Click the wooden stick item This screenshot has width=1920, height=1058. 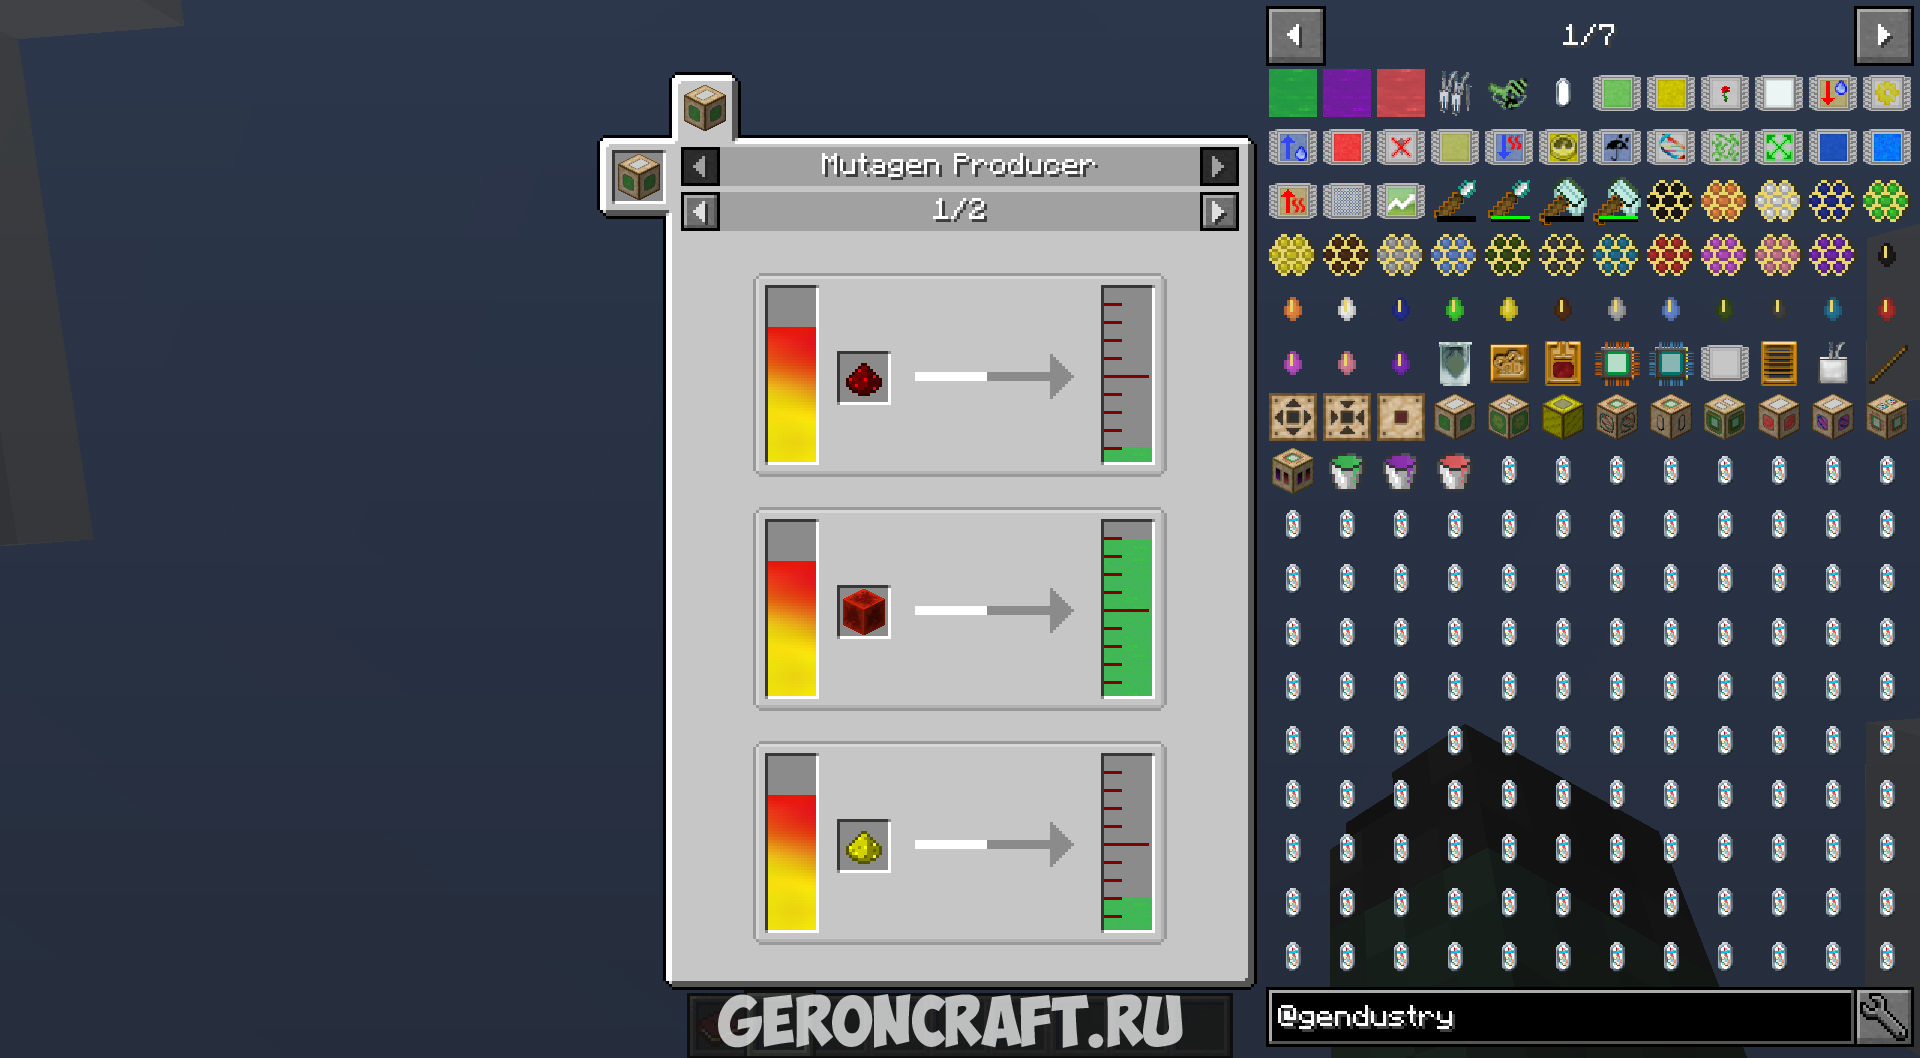(1886, 363)
